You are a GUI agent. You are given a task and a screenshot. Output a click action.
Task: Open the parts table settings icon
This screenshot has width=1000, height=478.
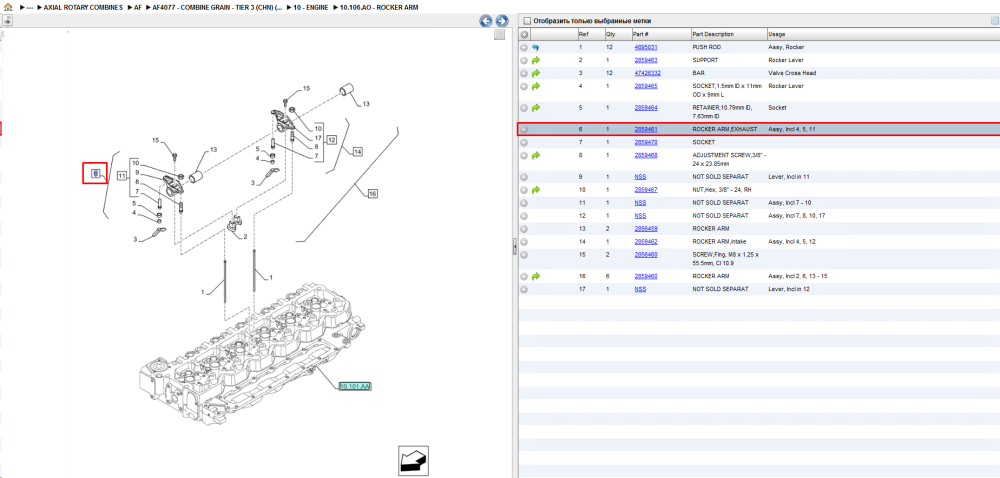coord(994,20)
